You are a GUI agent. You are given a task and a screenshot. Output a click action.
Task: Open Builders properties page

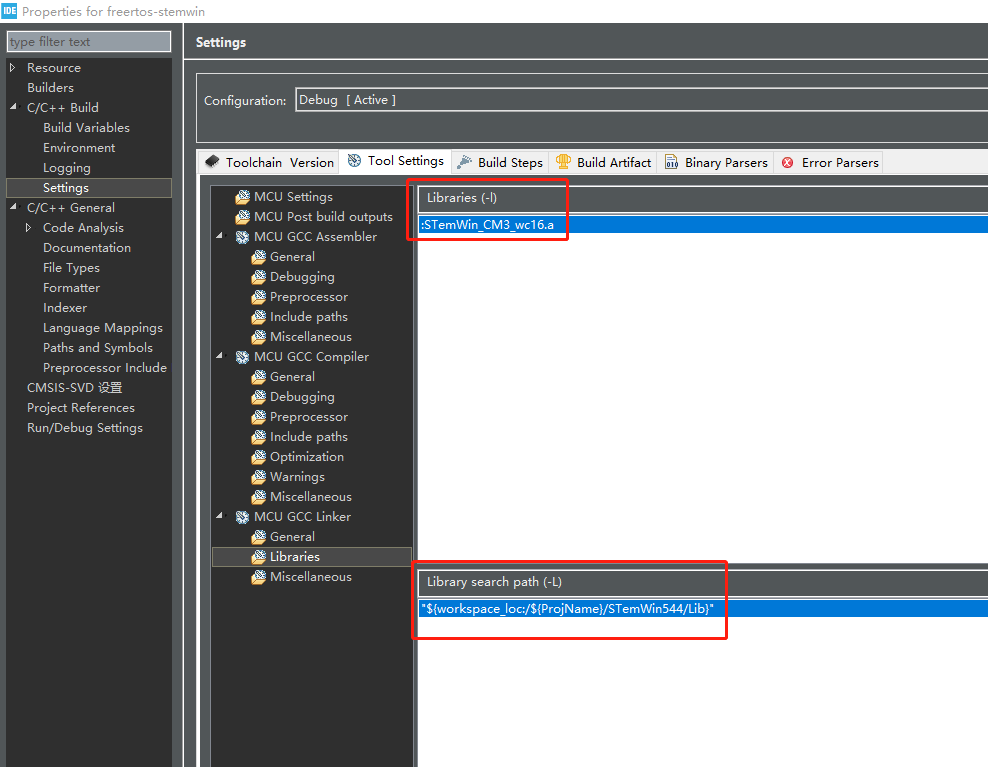click(x=50, y=88)
